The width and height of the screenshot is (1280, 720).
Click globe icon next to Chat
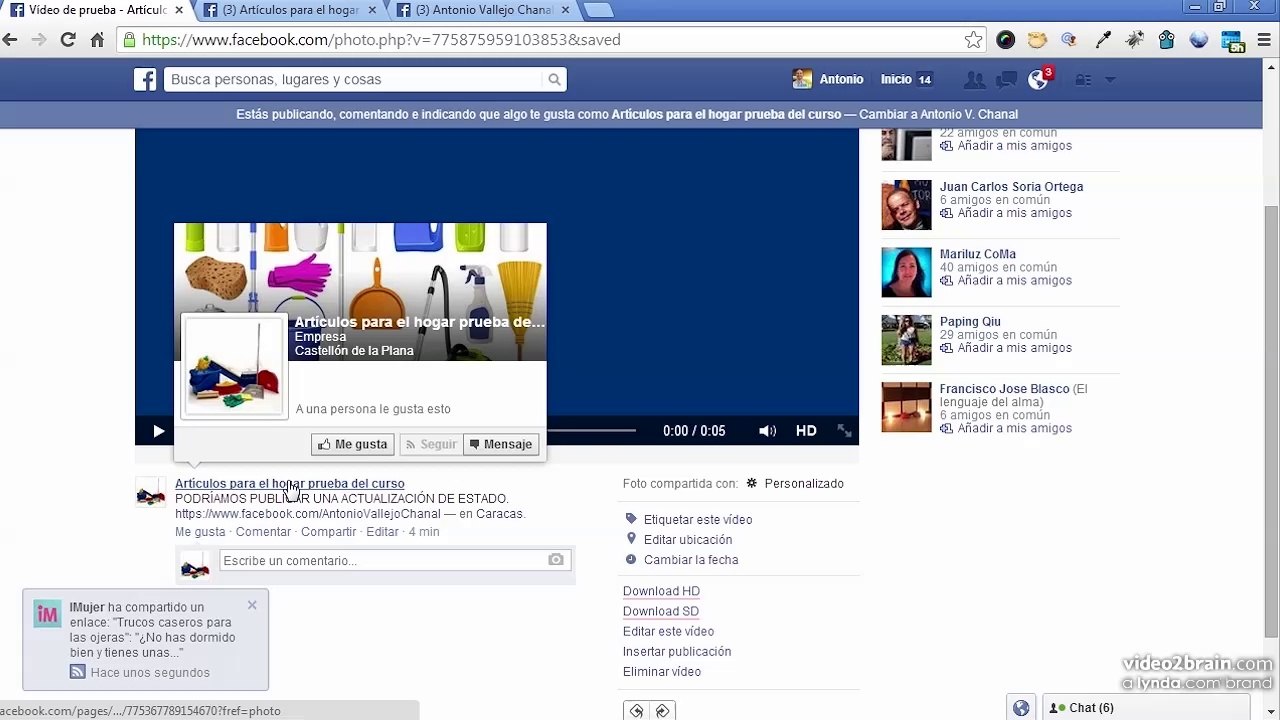click(1021, 708)
